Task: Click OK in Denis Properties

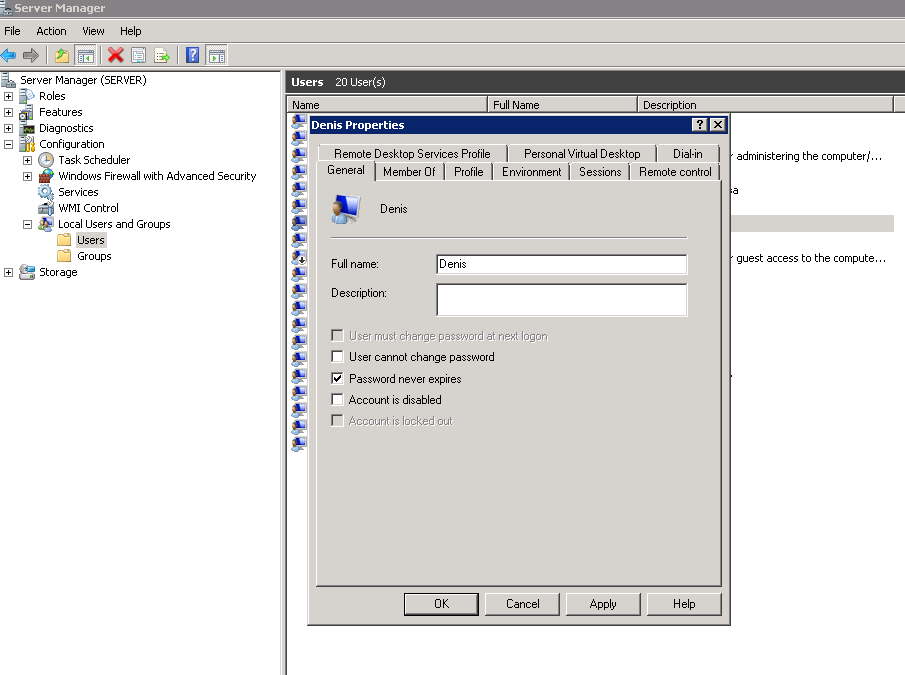Action: (x=441, y=604)
